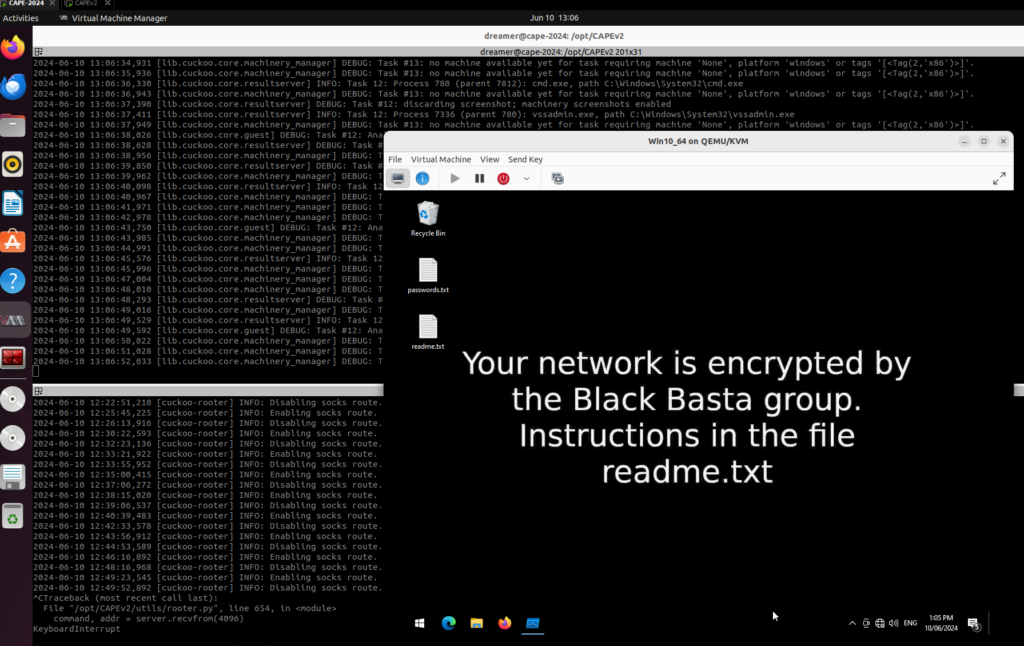Pause the Win10_64 virtual machine
The width and height of the screenshot is (1024, 646).
tap(479, 178)
